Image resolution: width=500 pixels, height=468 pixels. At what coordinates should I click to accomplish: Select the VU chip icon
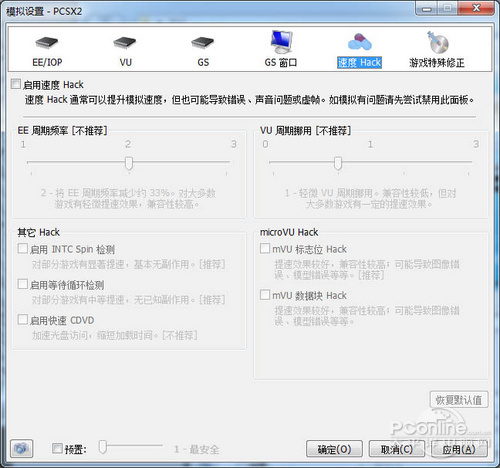point(125,43)
